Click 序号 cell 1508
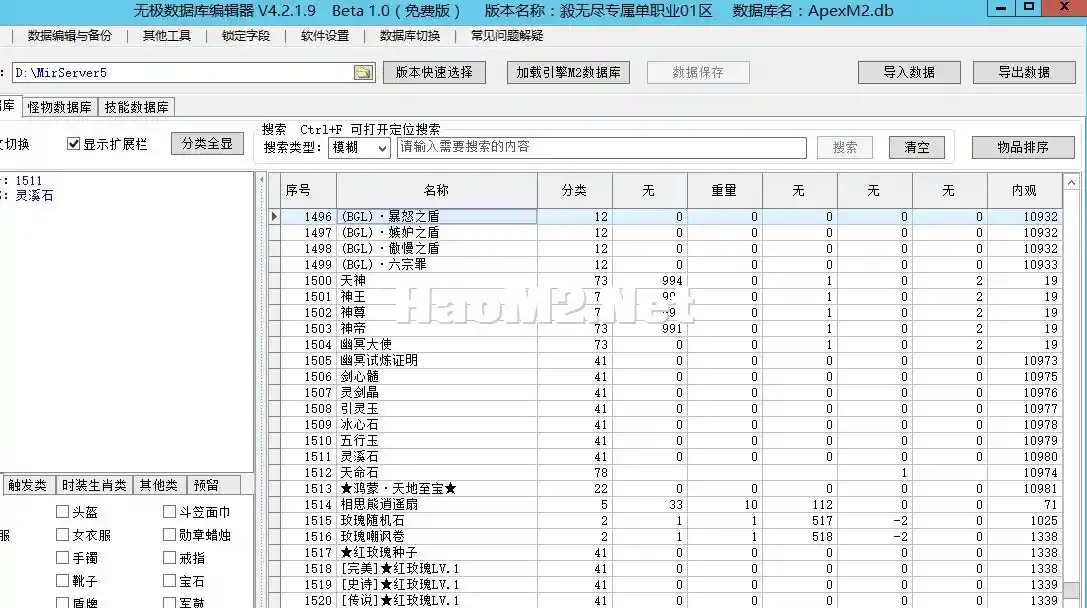 tap(308, 408)
